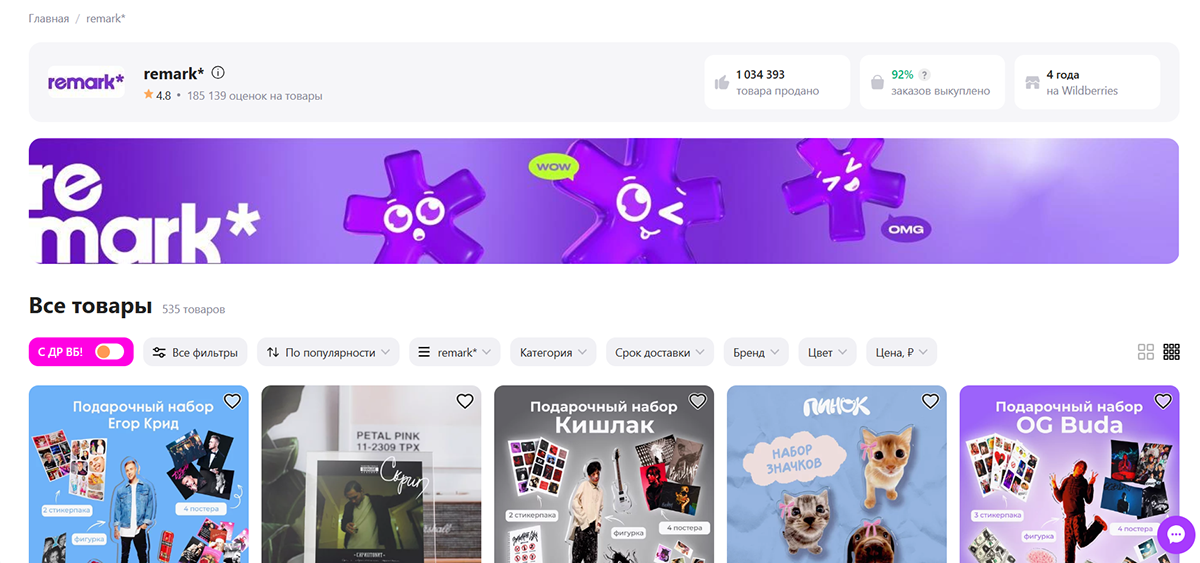Image resolution: width=1200 pixels, height=563 pixels.
Task: Favorite the Кишлак gift set
Action: coord(697,401)
